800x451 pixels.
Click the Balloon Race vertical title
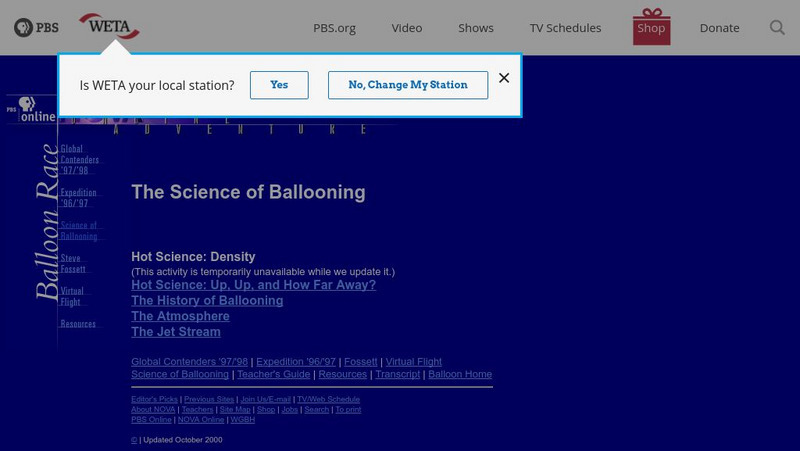tap(47, 222)
